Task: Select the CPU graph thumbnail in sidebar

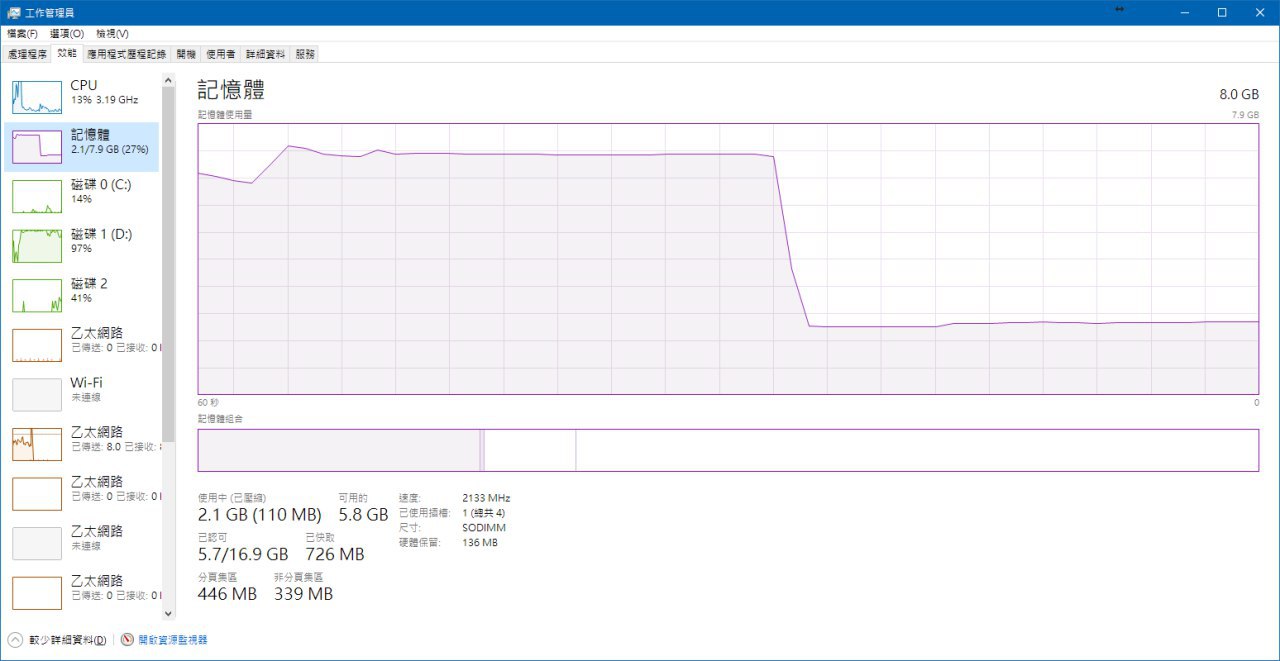Action: coord(37,97)
